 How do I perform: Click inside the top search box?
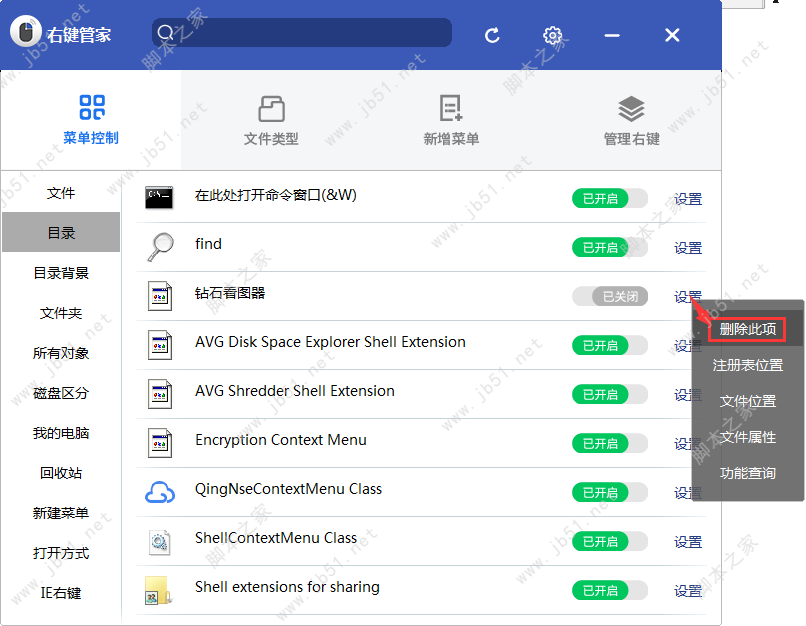click(x=300, y=32)
